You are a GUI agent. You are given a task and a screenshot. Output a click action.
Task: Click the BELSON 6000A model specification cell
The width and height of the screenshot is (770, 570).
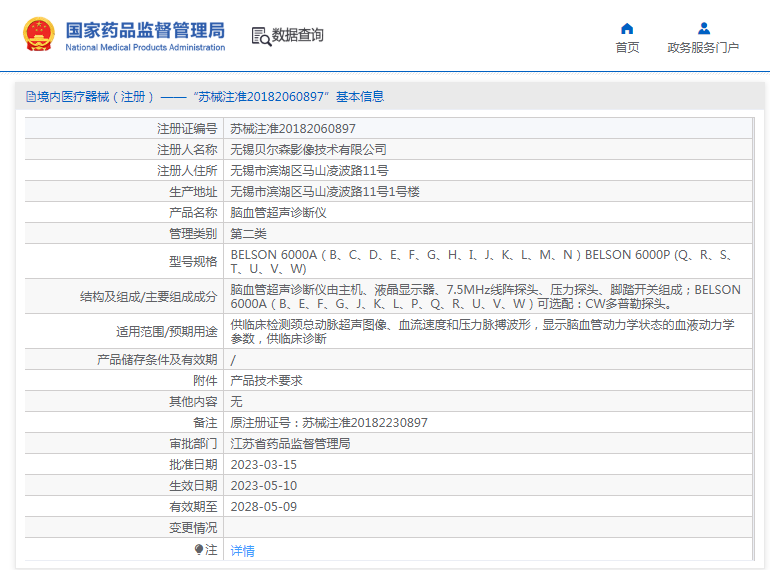click(488, 262)
